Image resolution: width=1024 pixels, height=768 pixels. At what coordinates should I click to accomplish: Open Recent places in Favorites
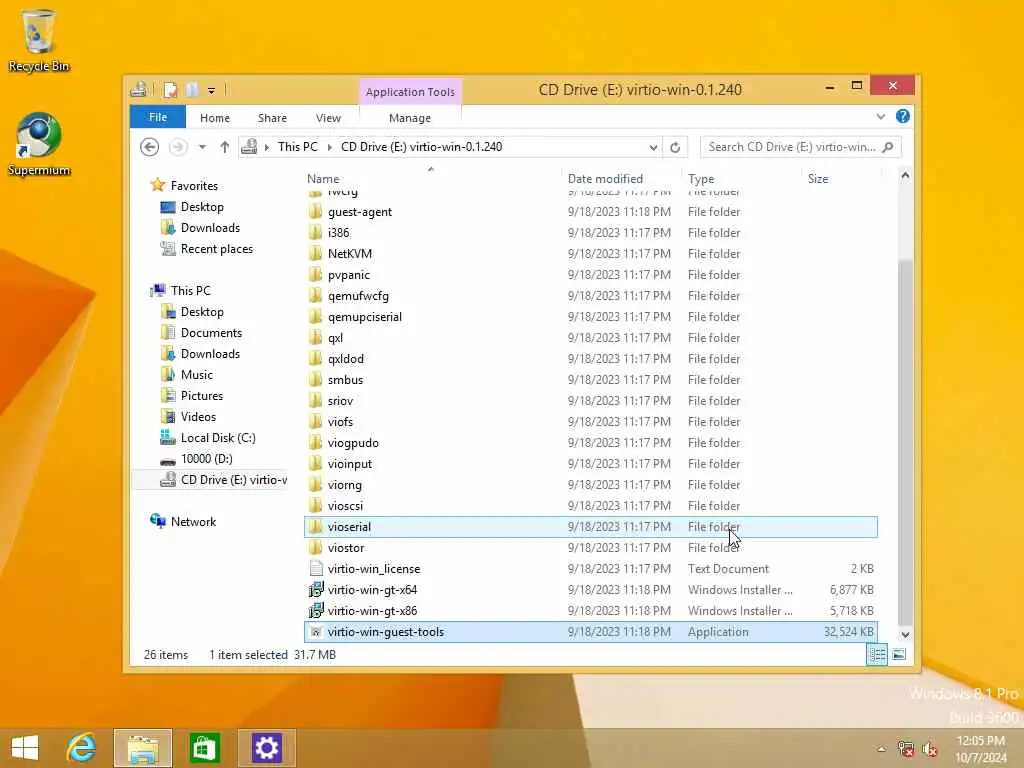tap(217, 249)
